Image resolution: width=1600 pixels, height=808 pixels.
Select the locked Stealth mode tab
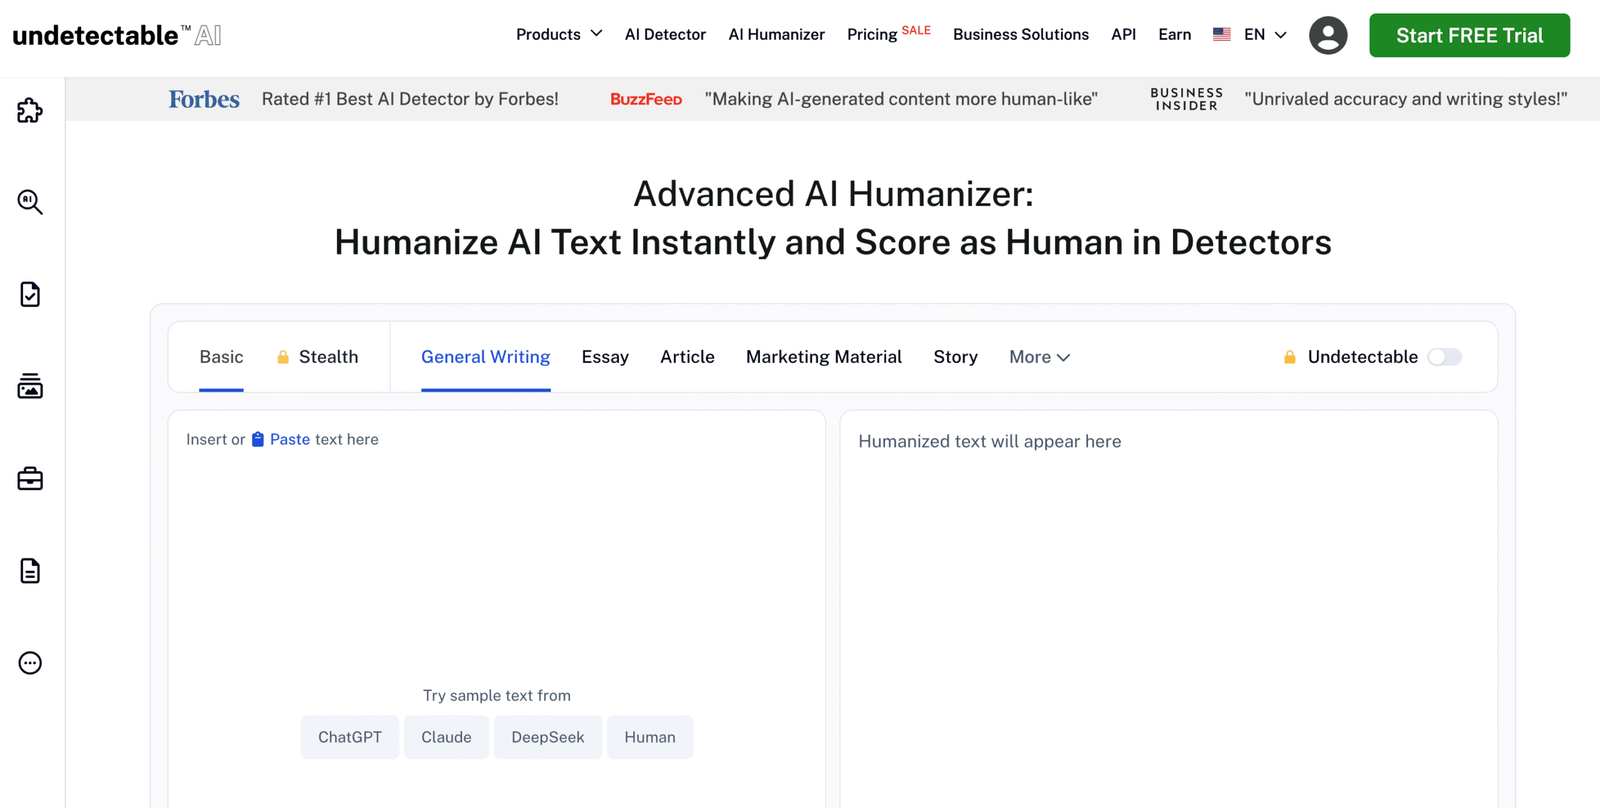tap(317, 357)
